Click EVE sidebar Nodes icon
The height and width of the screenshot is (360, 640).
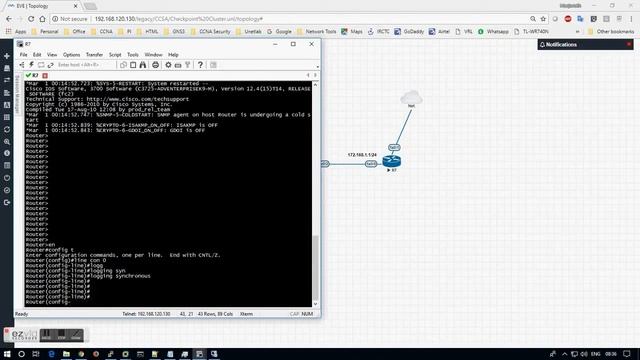[x=7, y=68]
